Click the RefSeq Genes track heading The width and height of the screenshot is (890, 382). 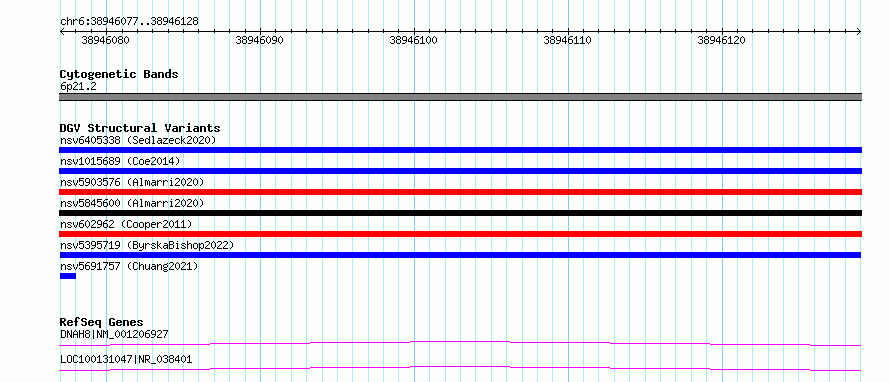pyautogui.click(x=101, y=322)
